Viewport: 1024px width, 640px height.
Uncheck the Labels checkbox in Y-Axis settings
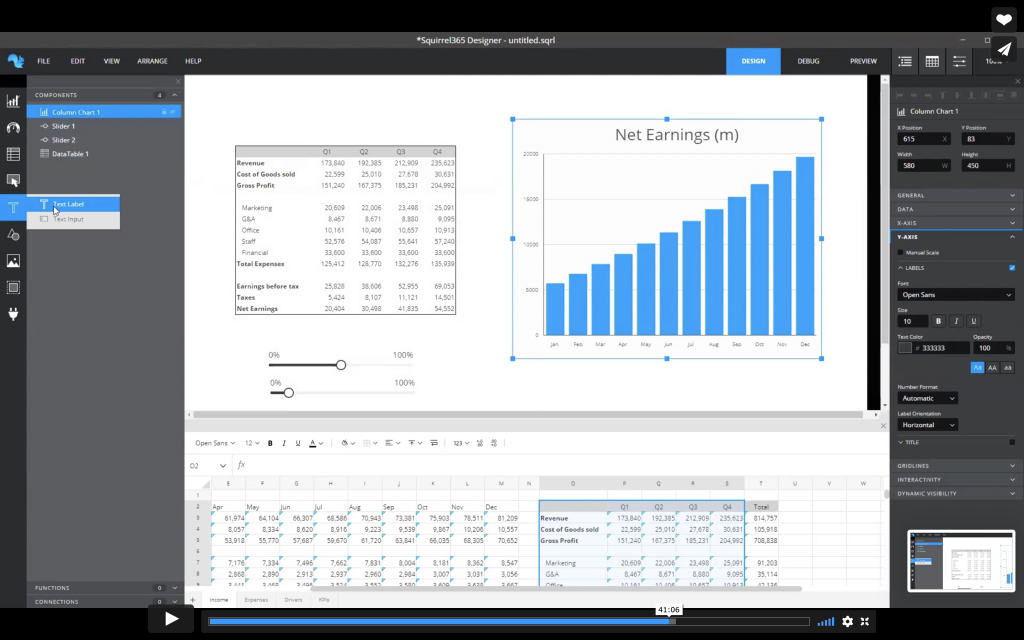[x=1012, y=267]
